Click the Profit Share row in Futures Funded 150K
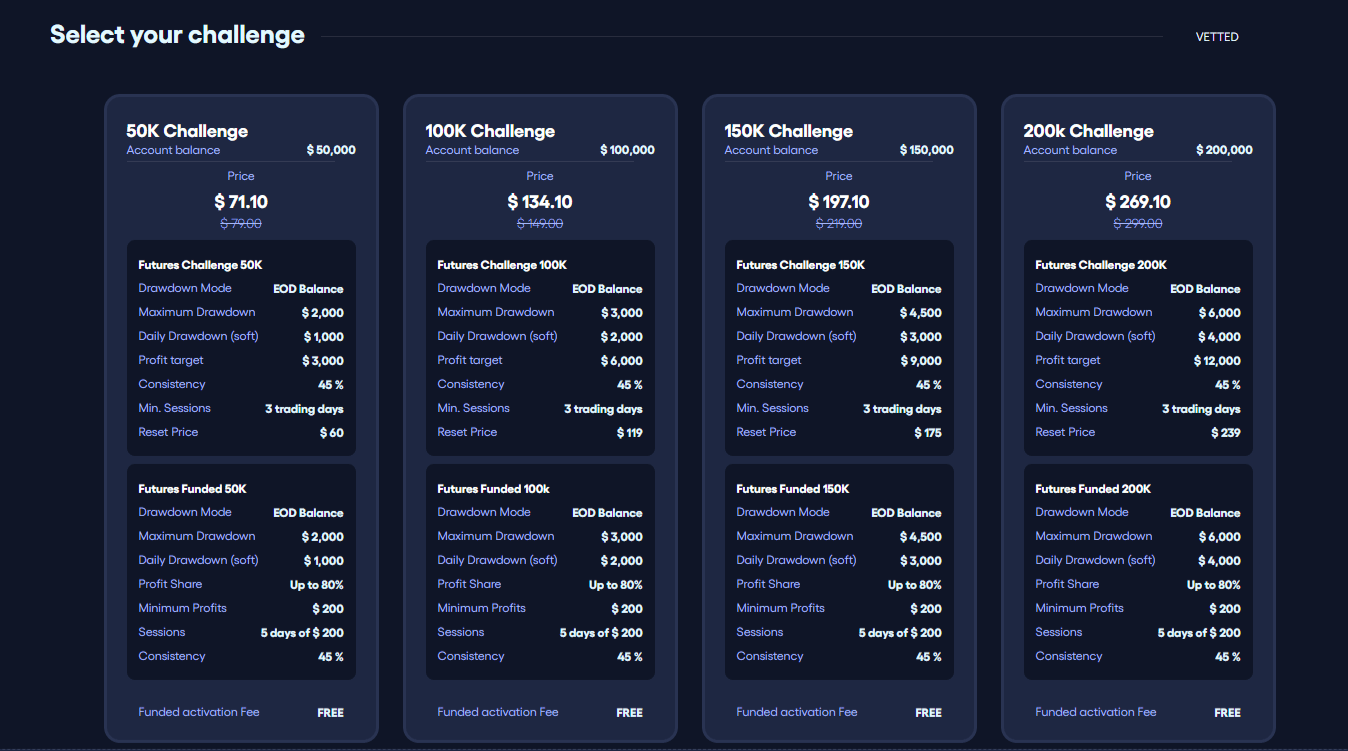The height and width of the screenshot is (751, 1348). point(839,583)
